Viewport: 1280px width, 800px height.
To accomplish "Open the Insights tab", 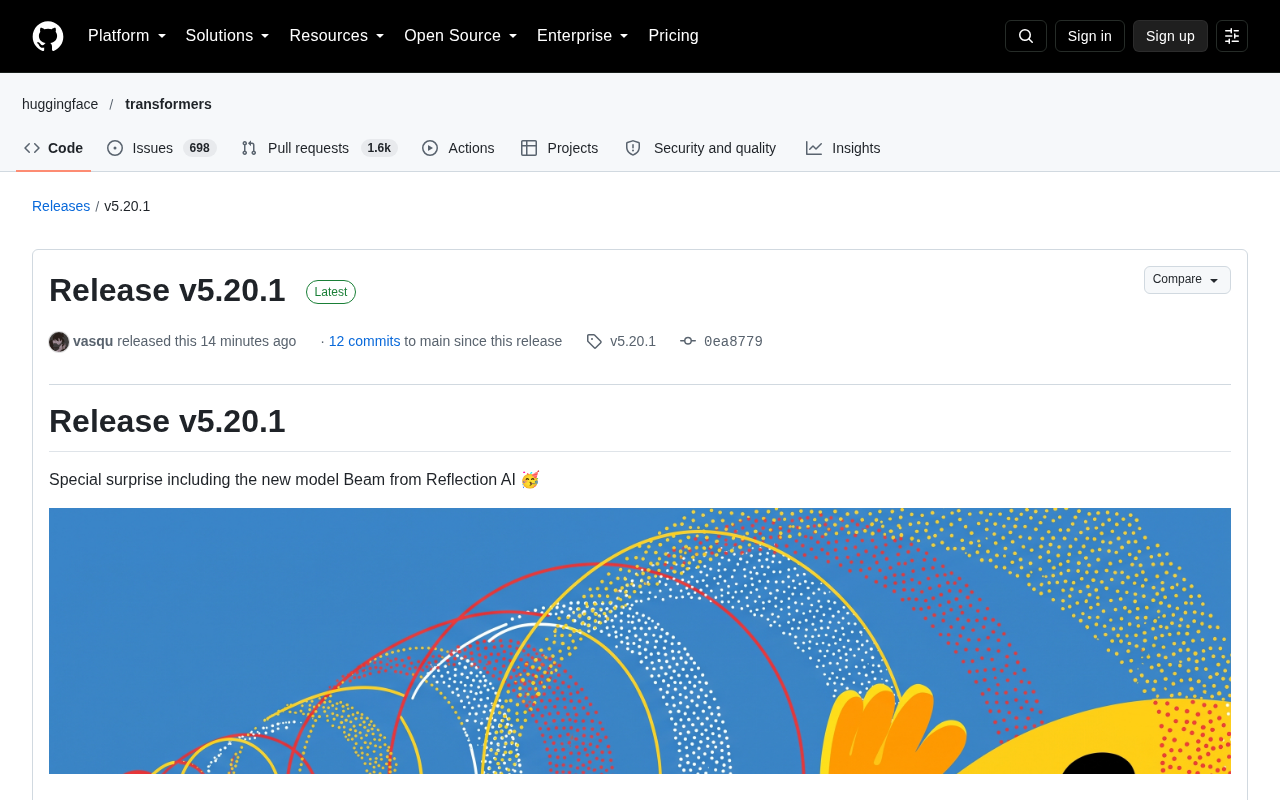I will coord(844,148).
